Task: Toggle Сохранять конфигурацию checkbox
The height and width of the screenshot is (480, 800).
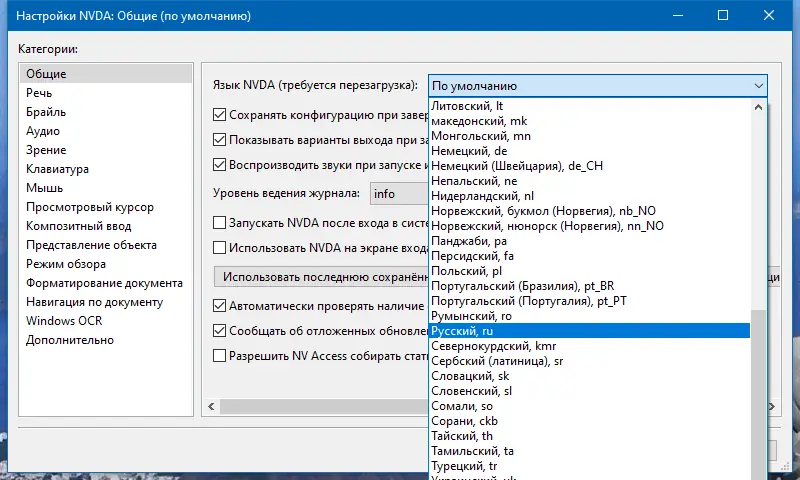Action: coord(221,115)
